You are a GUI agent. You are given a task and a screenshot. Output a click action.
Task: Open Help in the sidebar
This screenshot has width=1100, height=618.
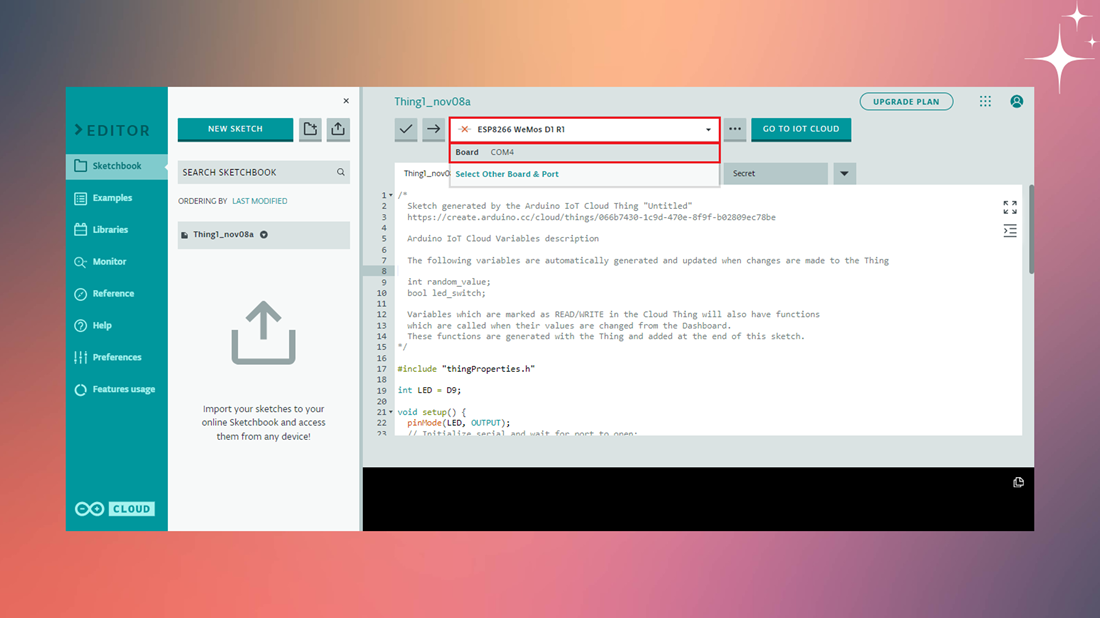(102, 325)
